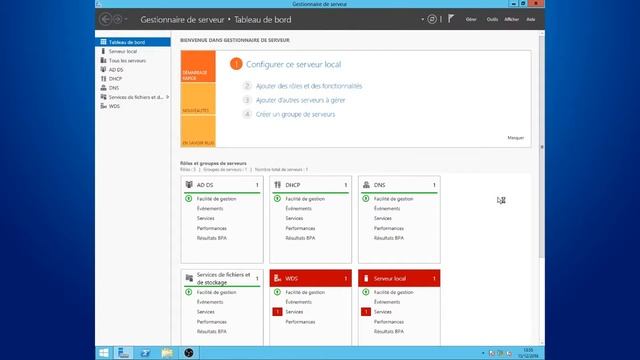Open the Windows Start button

pos(104,353)
